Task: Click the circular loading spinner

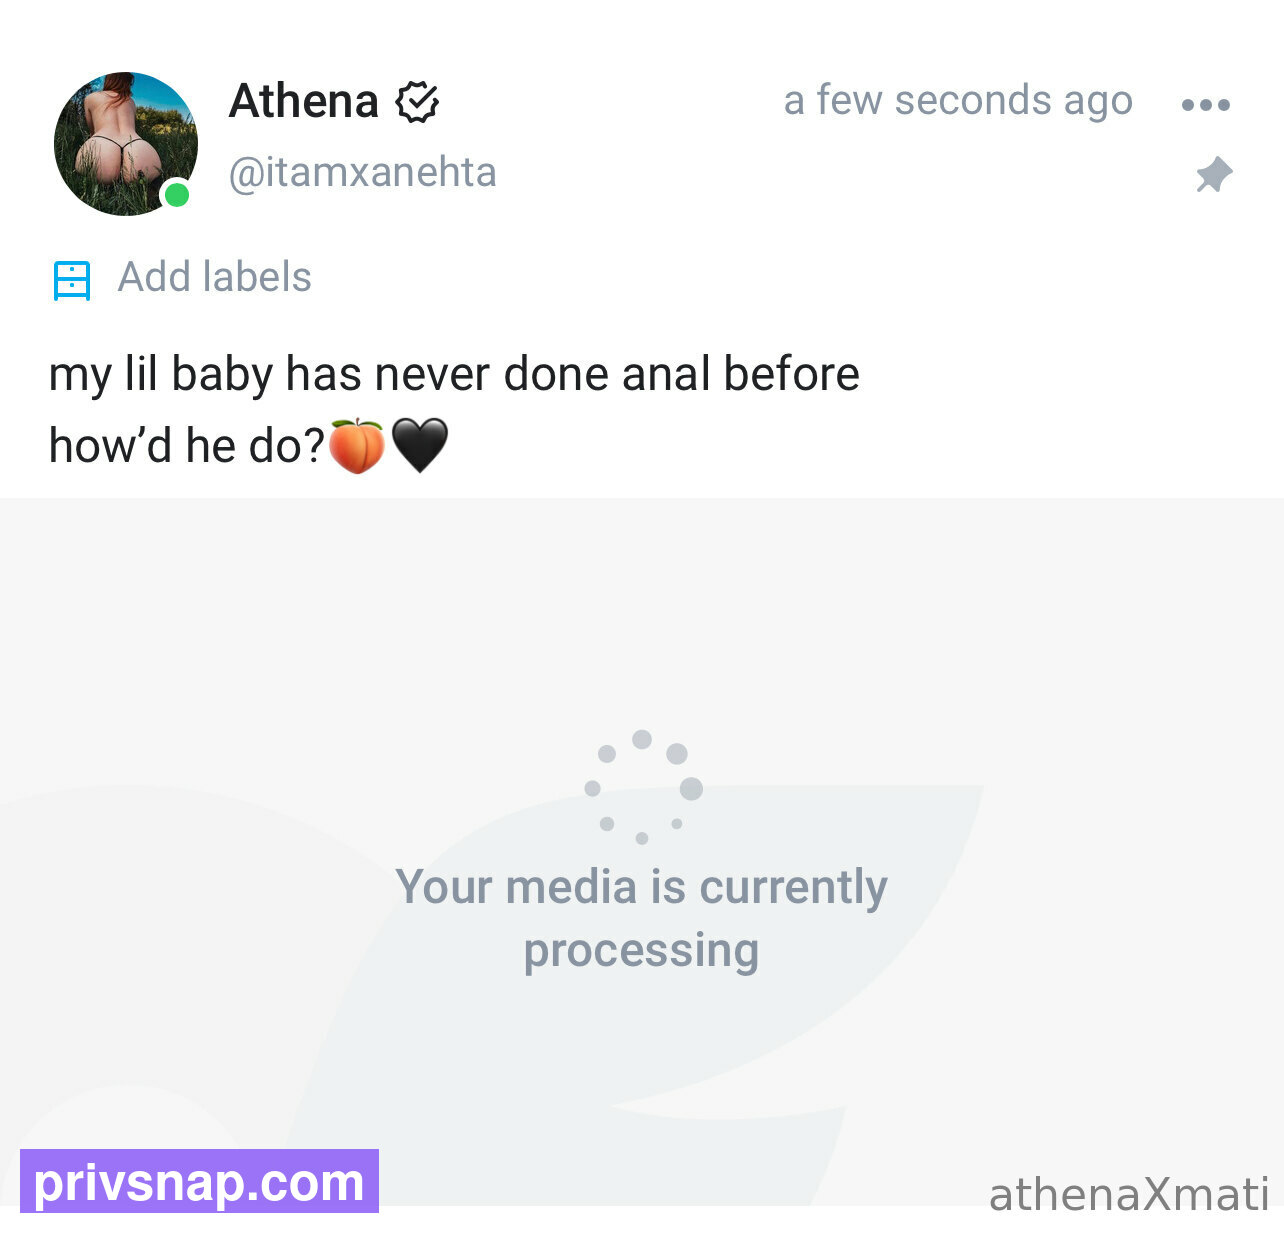Action: click(643, 788)
